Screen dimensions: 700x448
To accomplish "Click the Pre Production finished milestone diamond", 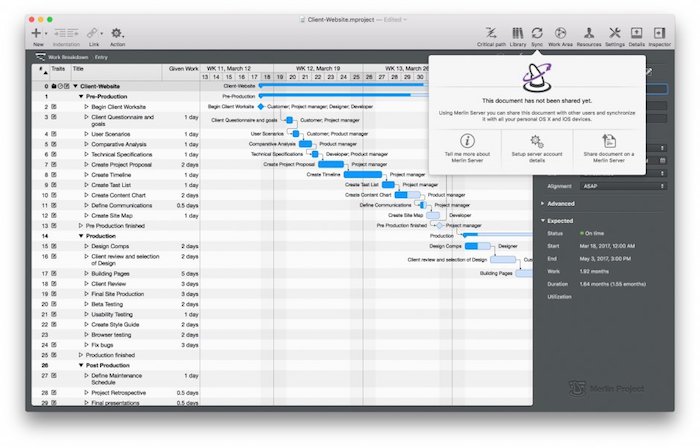I will click(x=439, y=225).
